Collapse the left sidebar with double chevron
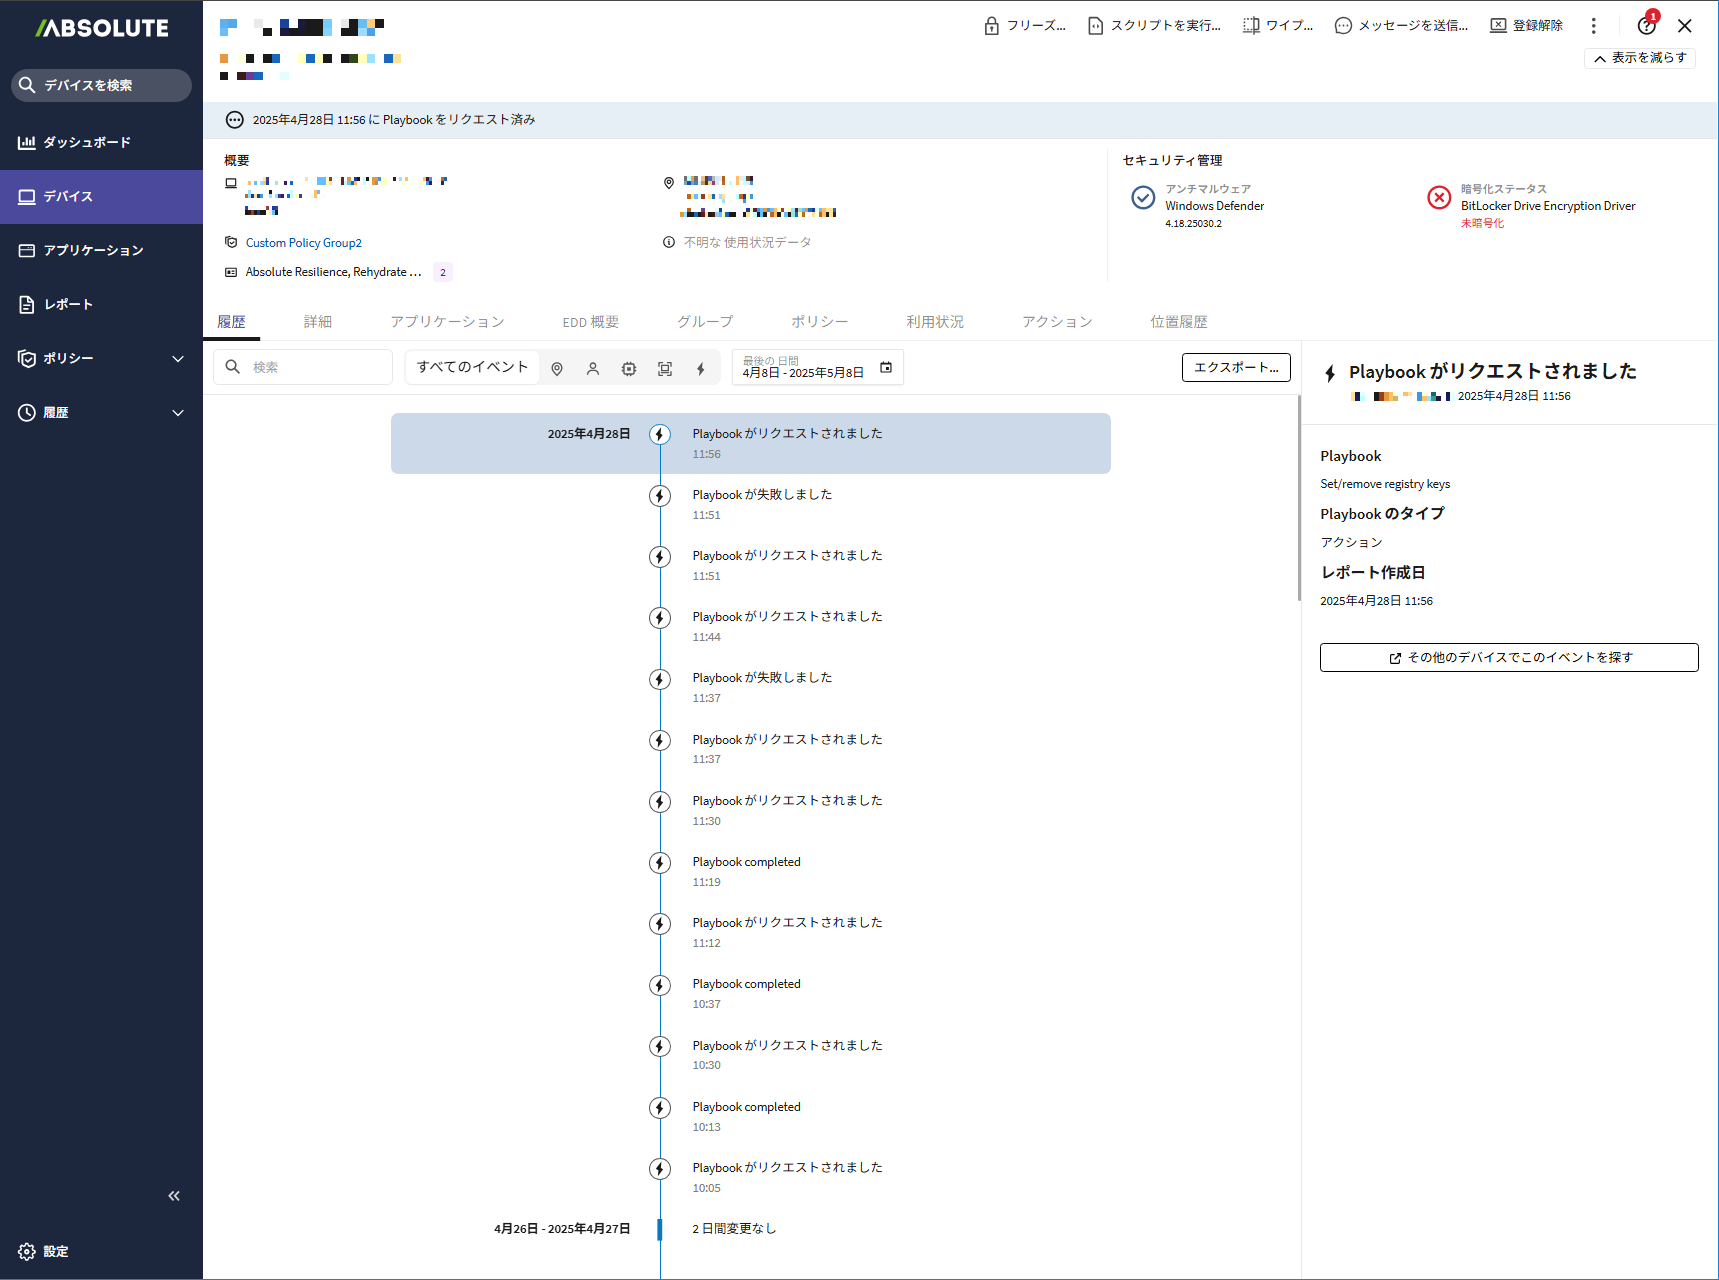 click(x=174, y=1196)
